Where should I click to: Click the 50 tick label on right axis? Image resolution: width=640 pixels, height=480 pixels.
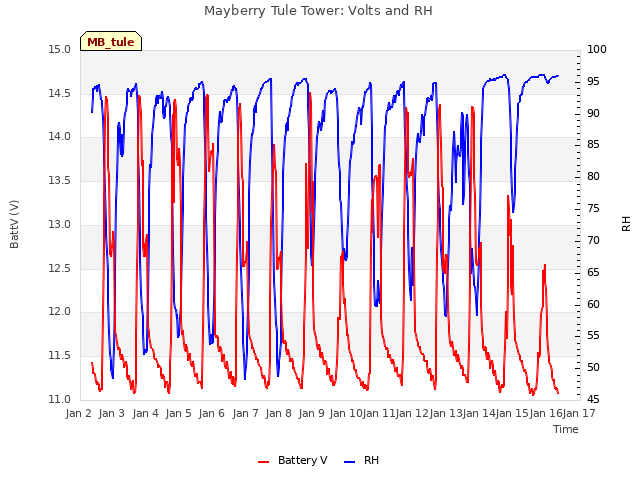593,367
